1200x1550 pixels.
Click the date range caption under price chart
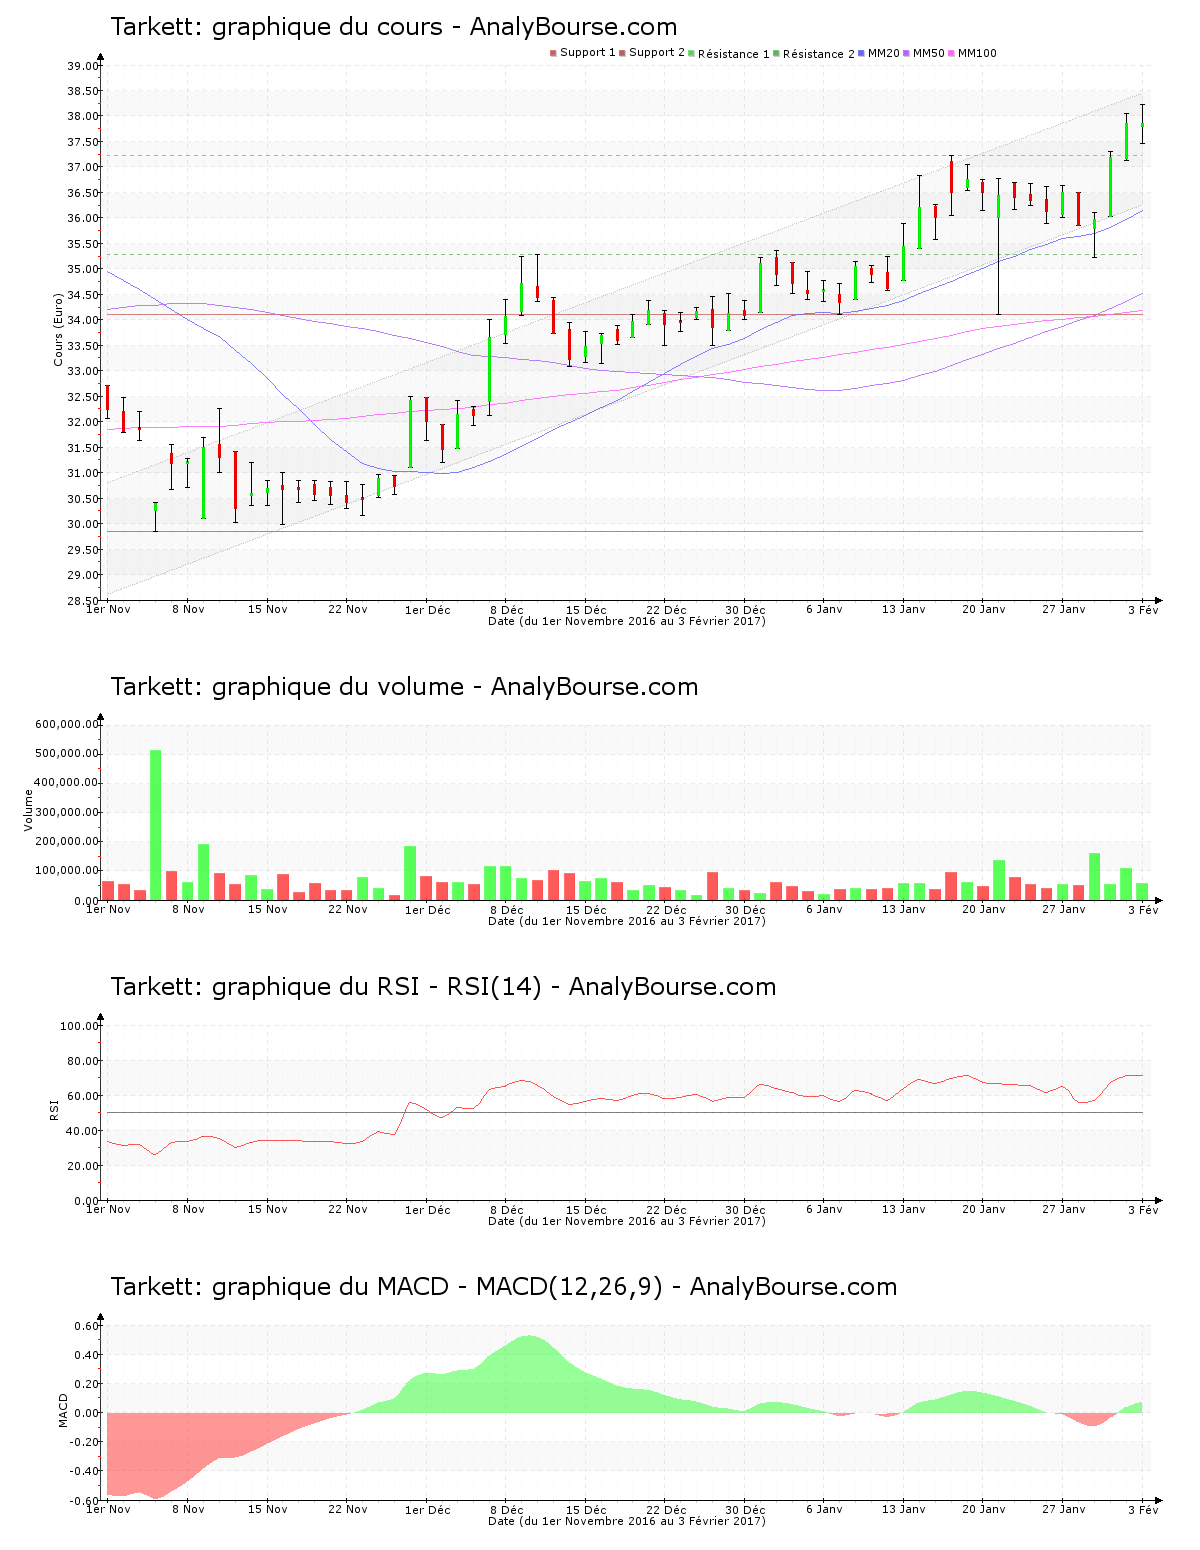pyautogui.click(x=627, y=621)
